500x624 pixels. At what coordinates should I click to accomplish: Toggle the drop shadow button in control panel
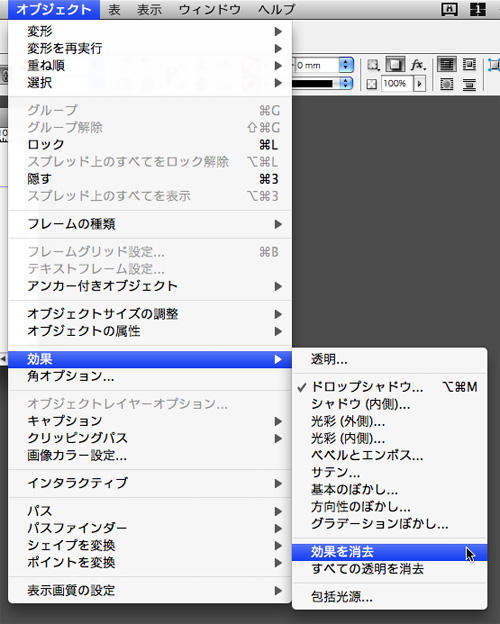pyautogui.click(x=395, y=64)
